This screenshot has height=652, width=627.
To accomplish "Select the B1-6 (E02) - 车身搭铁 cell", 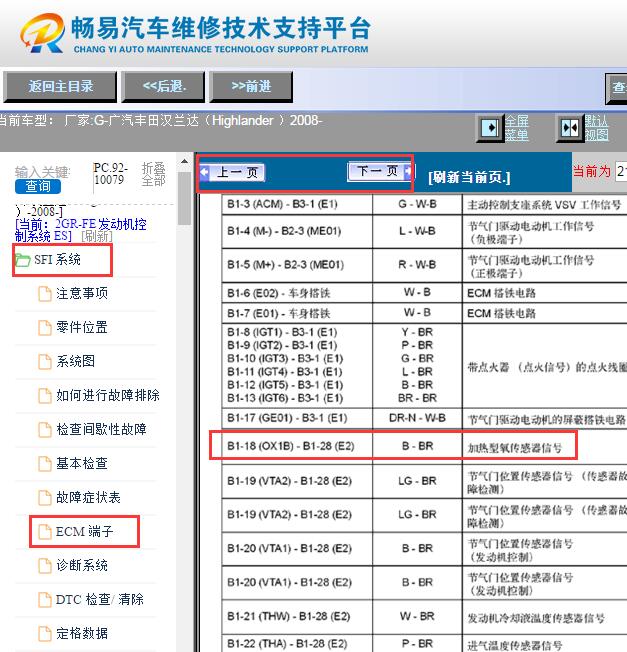I will (x=297, y=293).
